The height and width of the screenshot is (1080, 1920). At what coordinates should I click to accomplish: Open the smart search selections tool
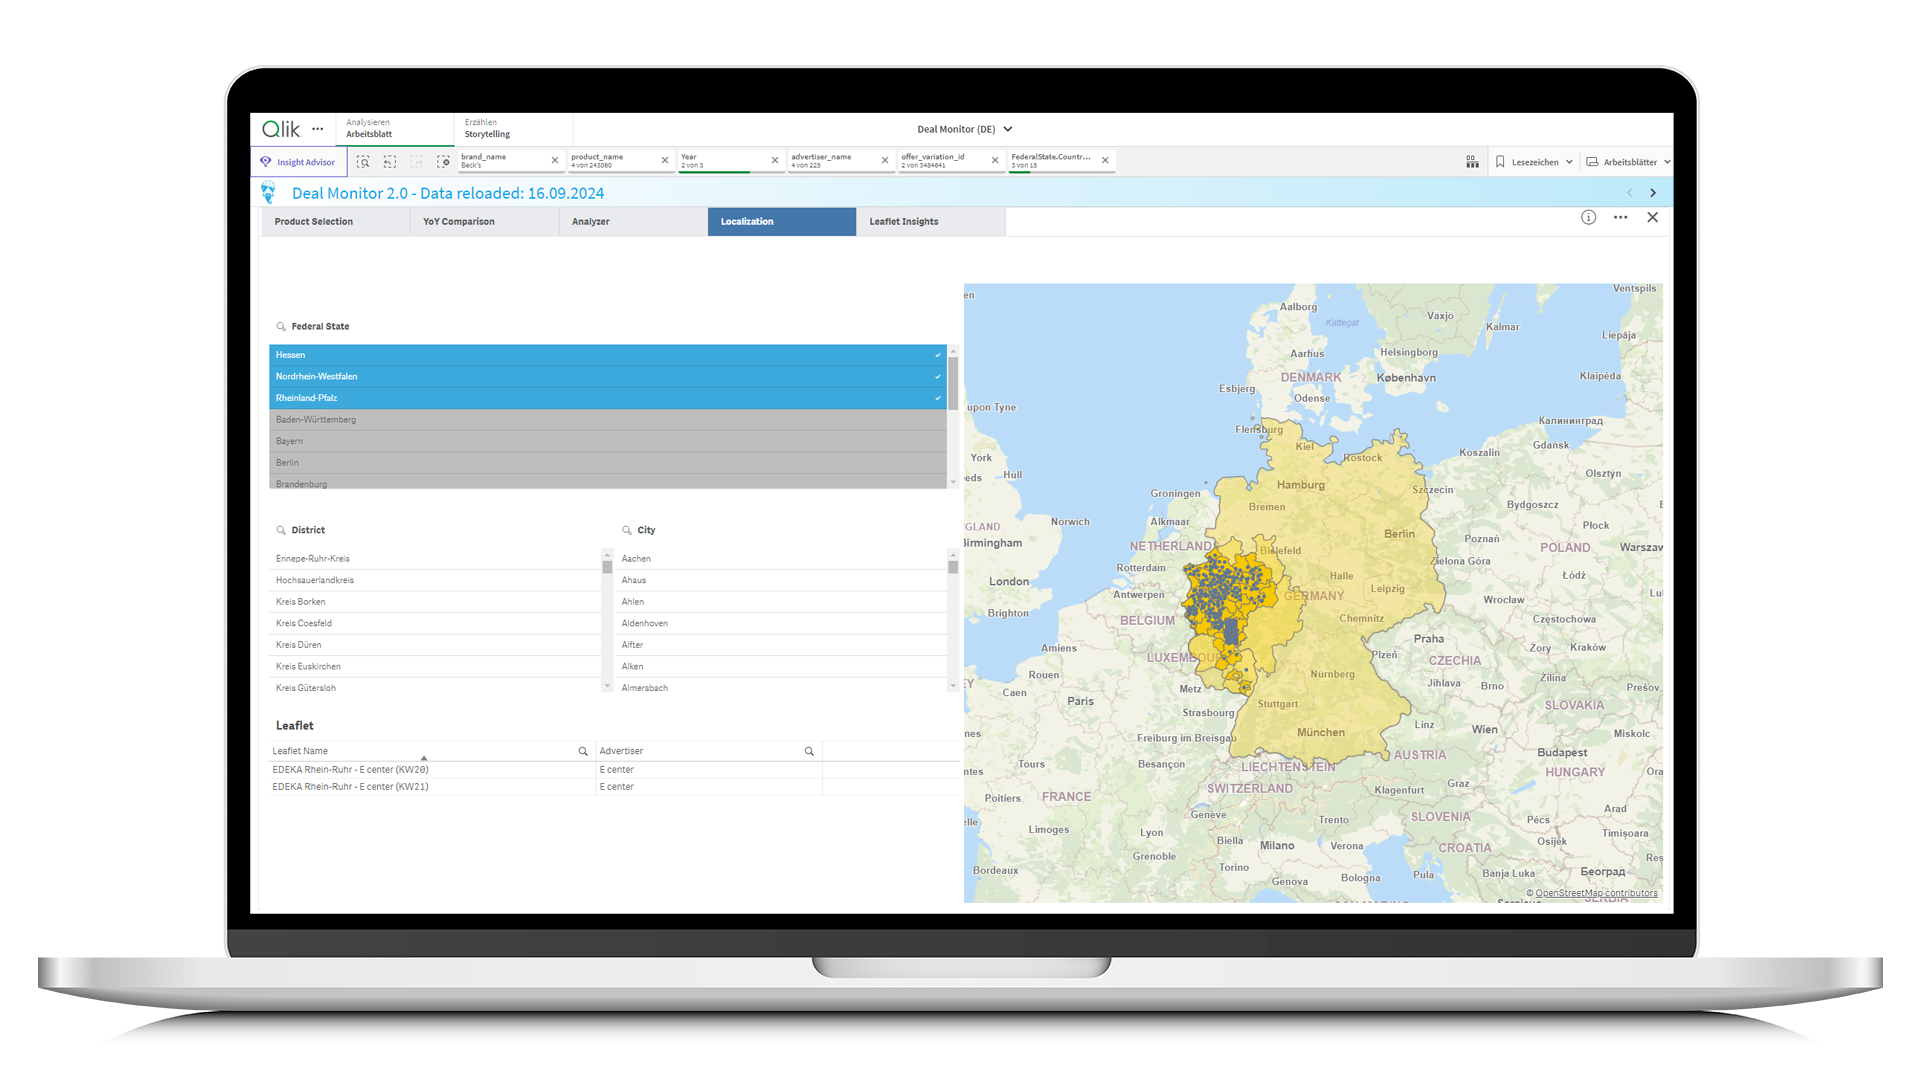363,161
